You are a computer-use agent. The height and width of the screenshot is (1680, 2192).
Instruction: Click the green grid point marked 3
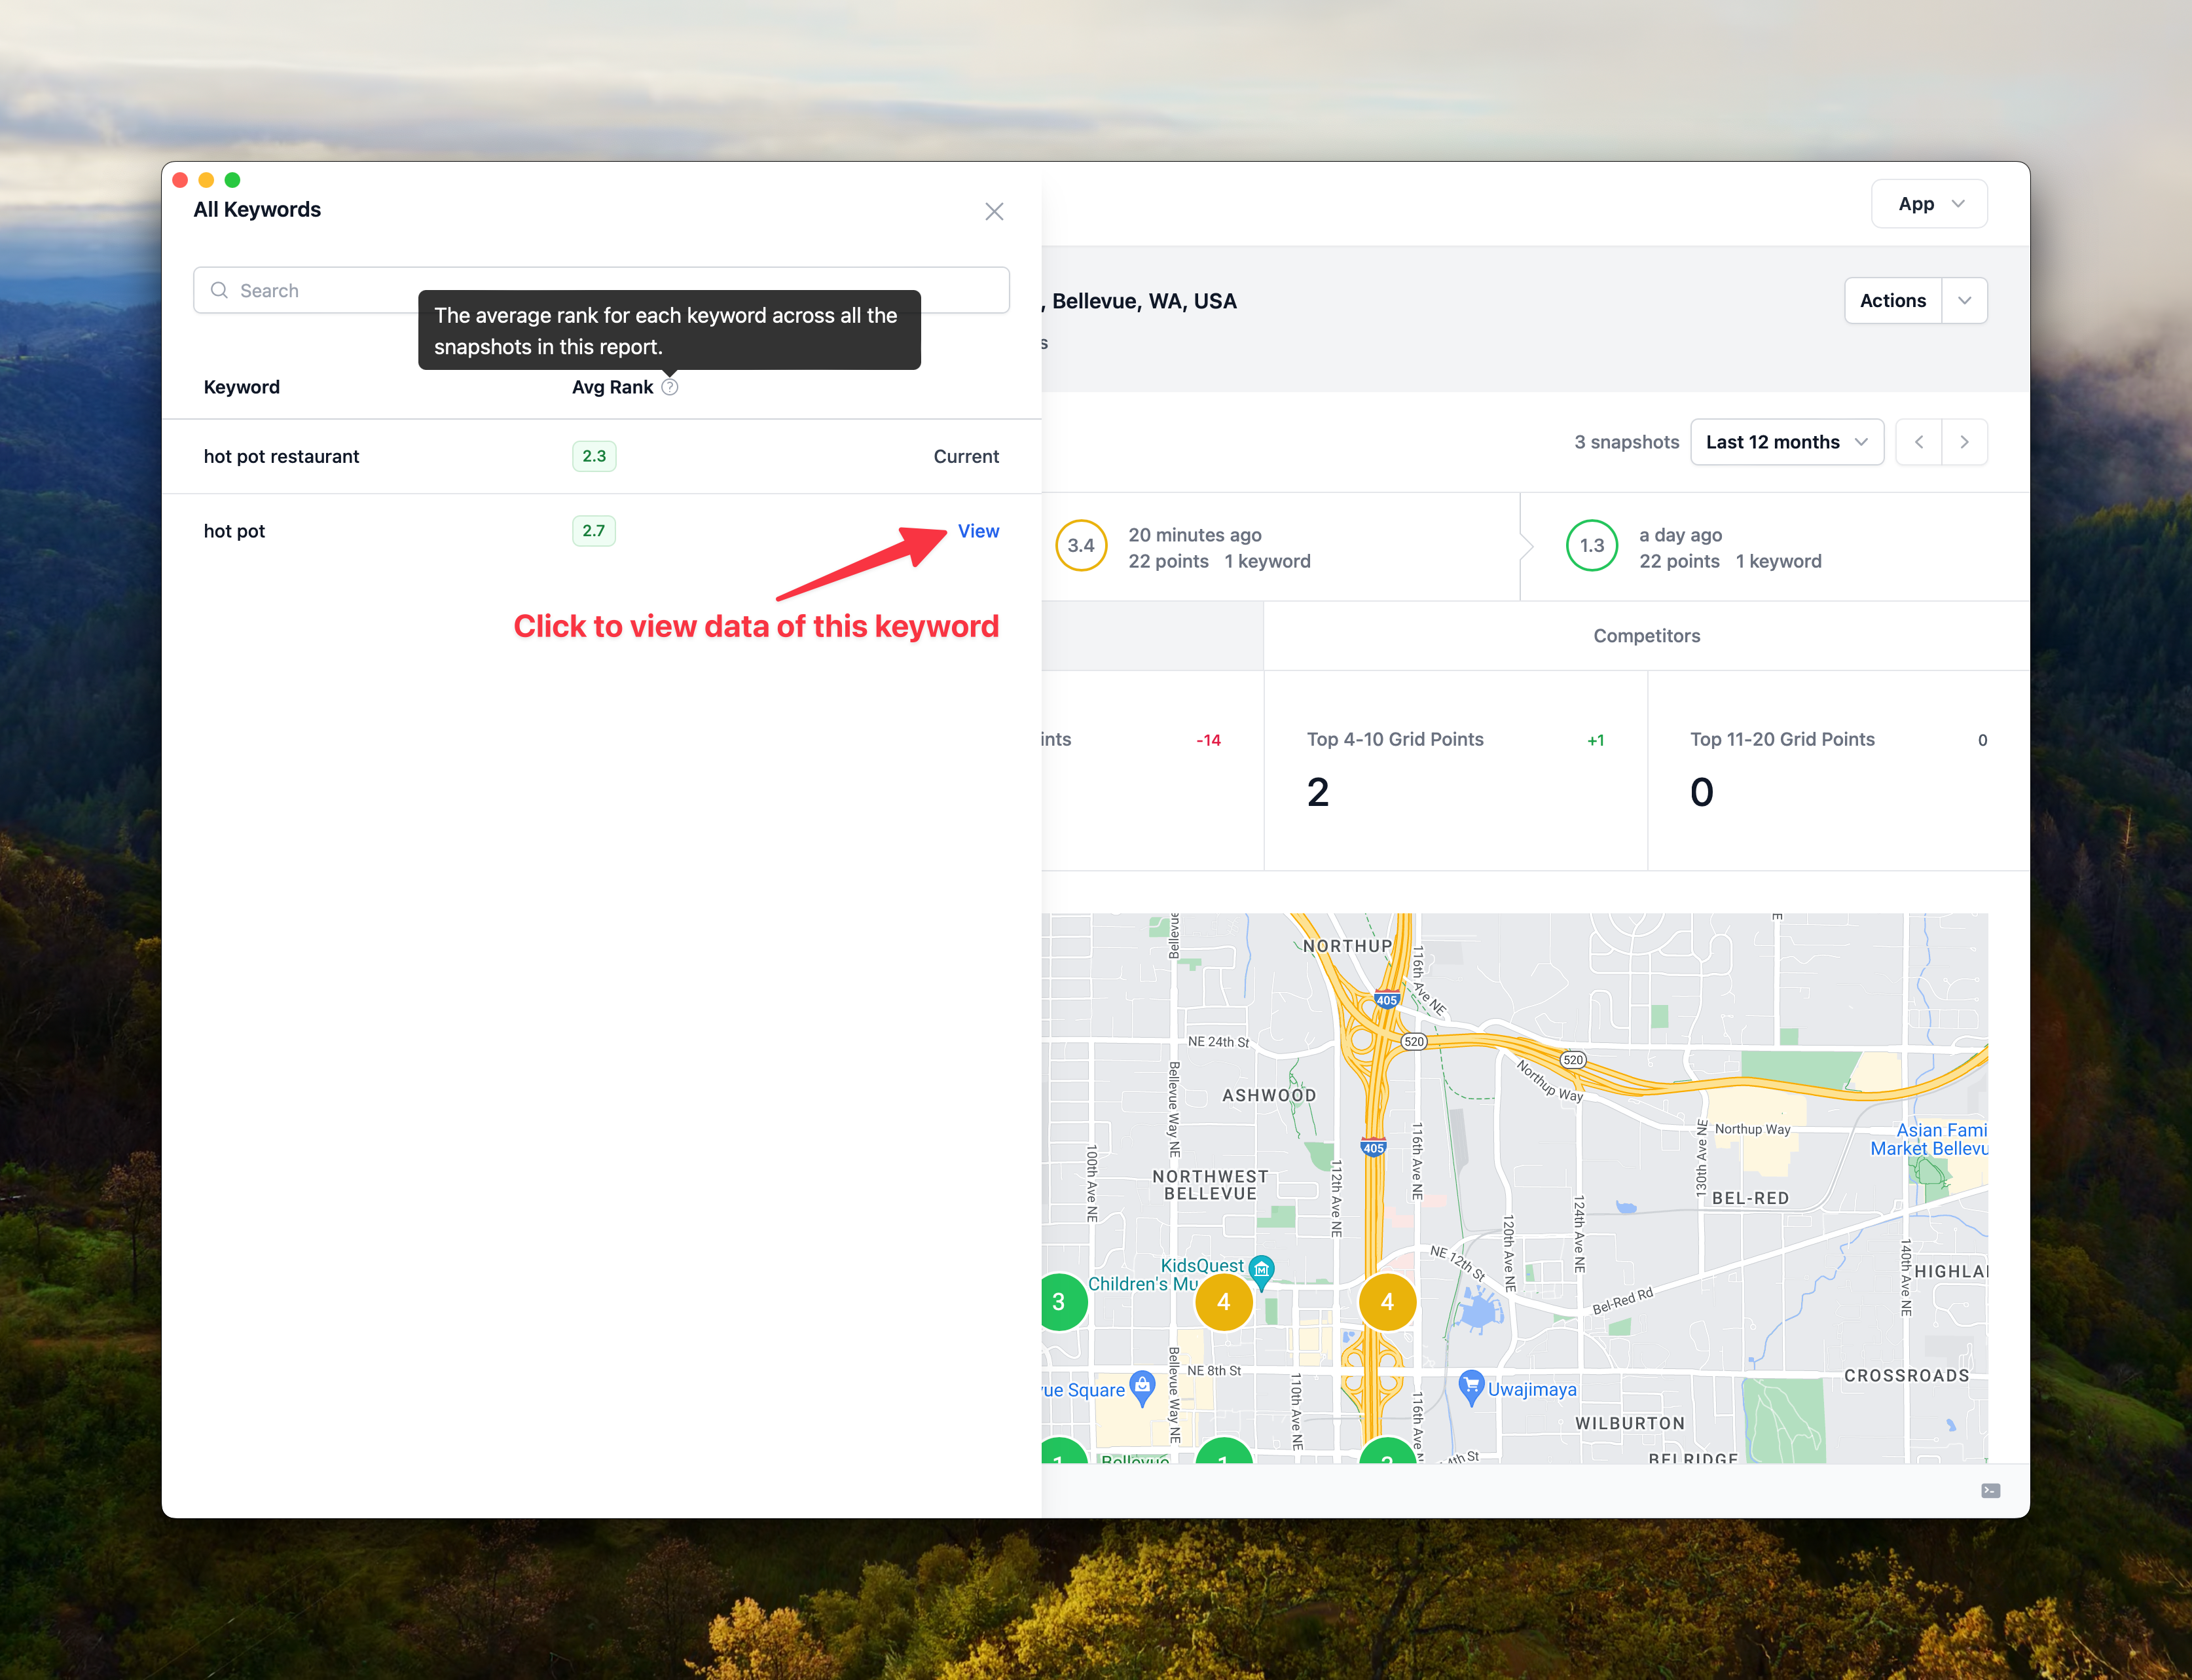[x=1059, y=1301]
